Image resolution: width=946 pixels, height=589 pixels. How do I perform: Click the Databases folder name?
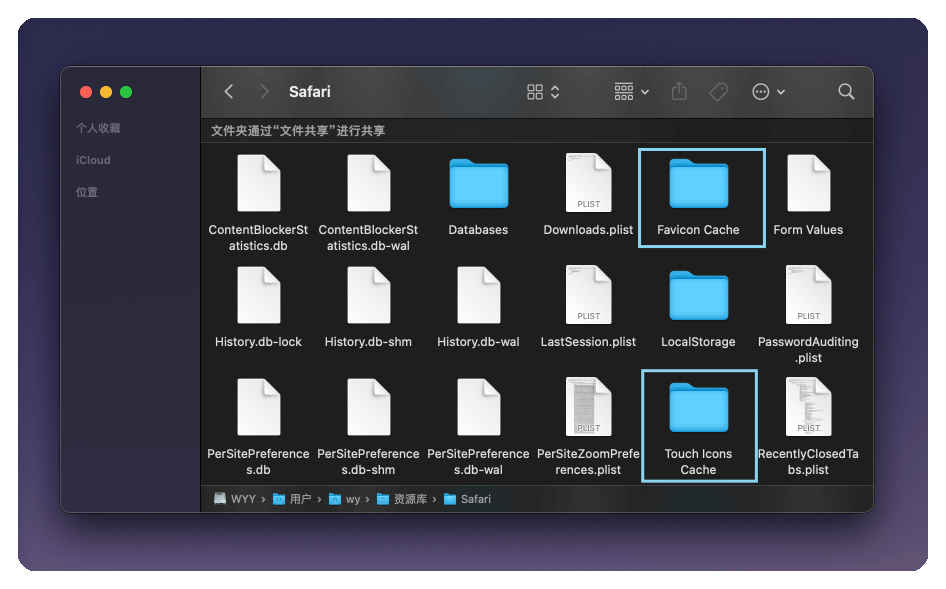(x=478, y=230)
